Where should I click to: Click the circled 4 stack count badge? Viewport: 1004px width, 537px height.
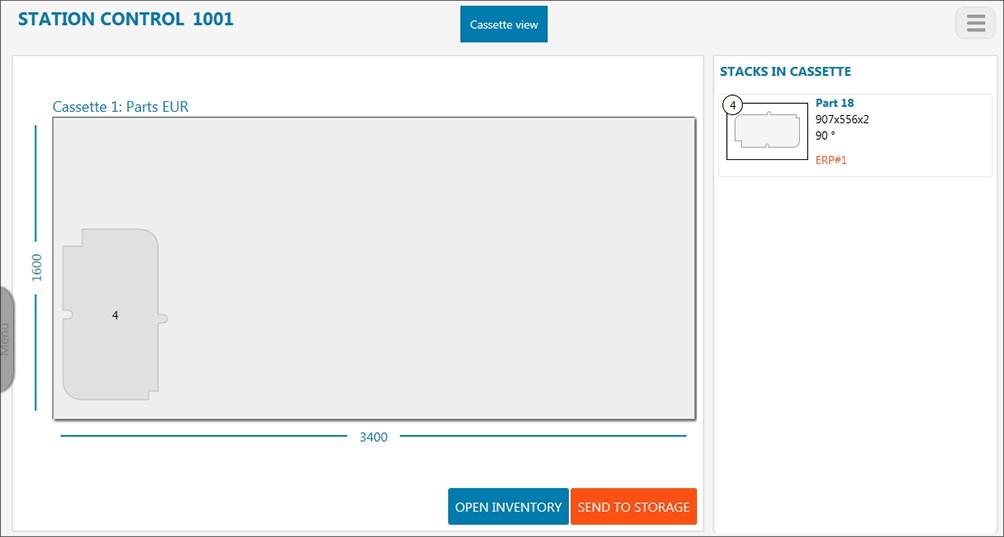coord(733,105)
